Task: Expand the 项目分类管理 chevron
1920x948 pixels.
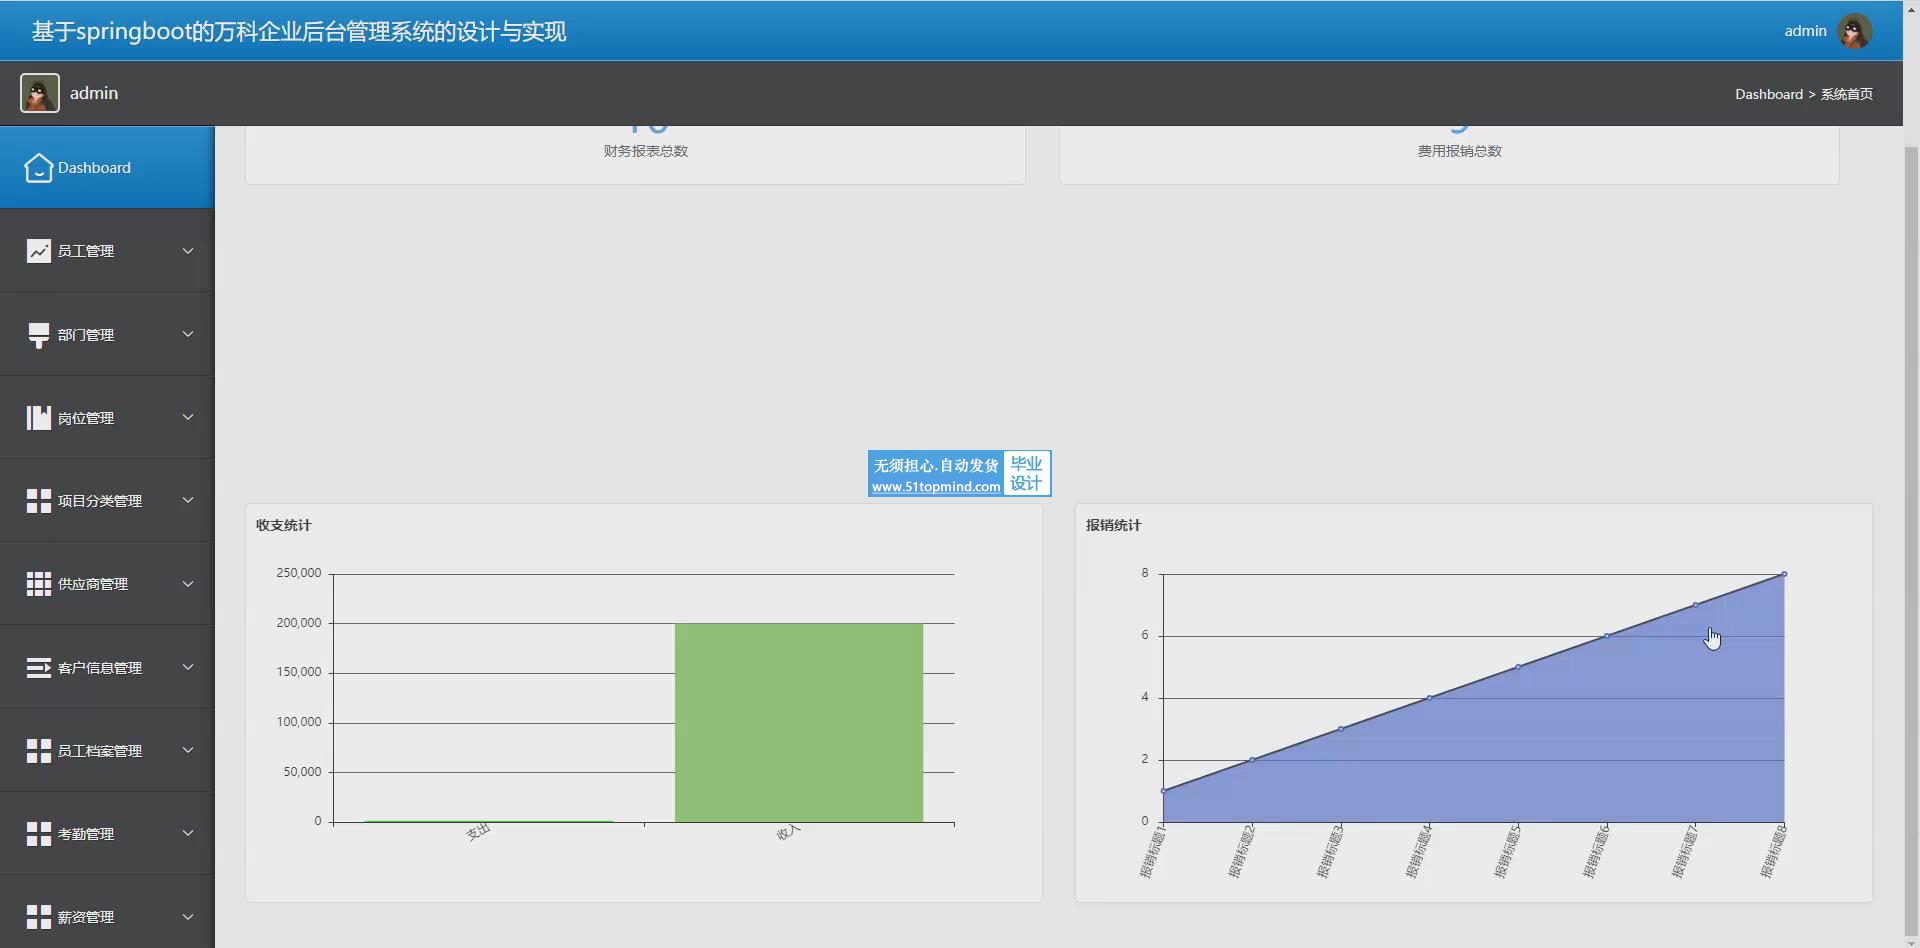Action: point(187,500)
